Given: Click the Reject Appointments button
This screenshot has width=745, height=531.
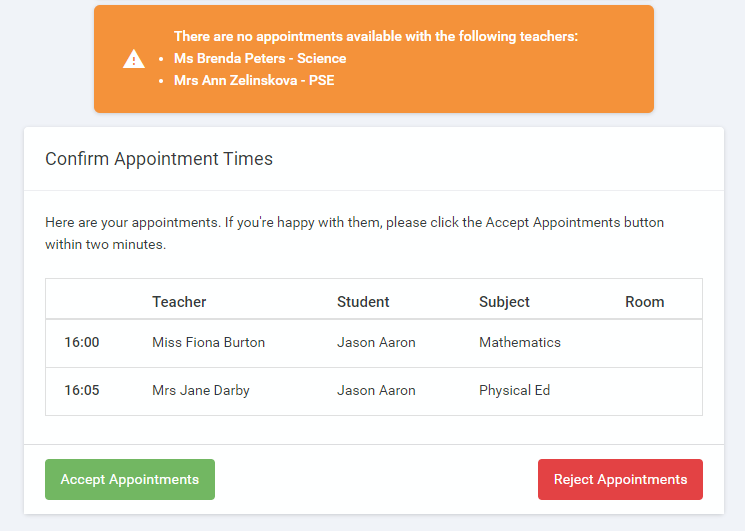Looking at the screenshot, I should (620, 479).
